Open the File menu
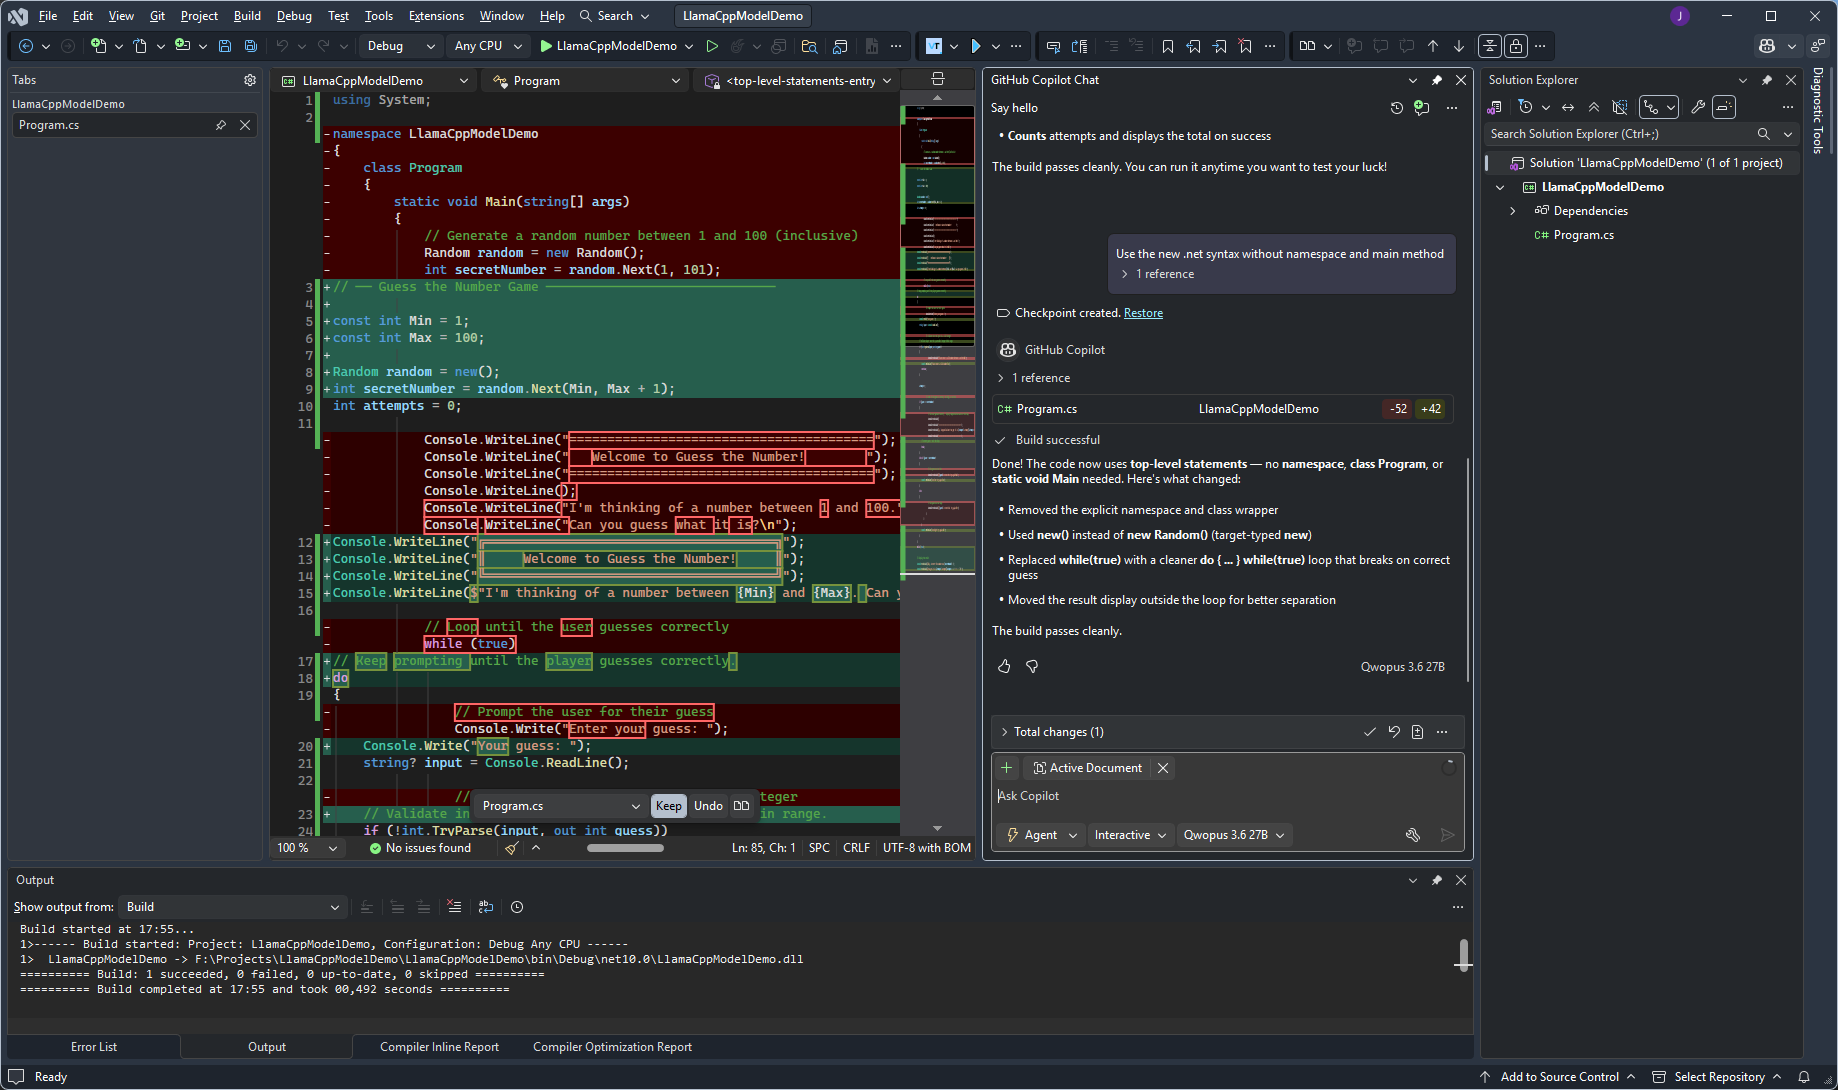 pyautogui.click(x=47, y=16)
